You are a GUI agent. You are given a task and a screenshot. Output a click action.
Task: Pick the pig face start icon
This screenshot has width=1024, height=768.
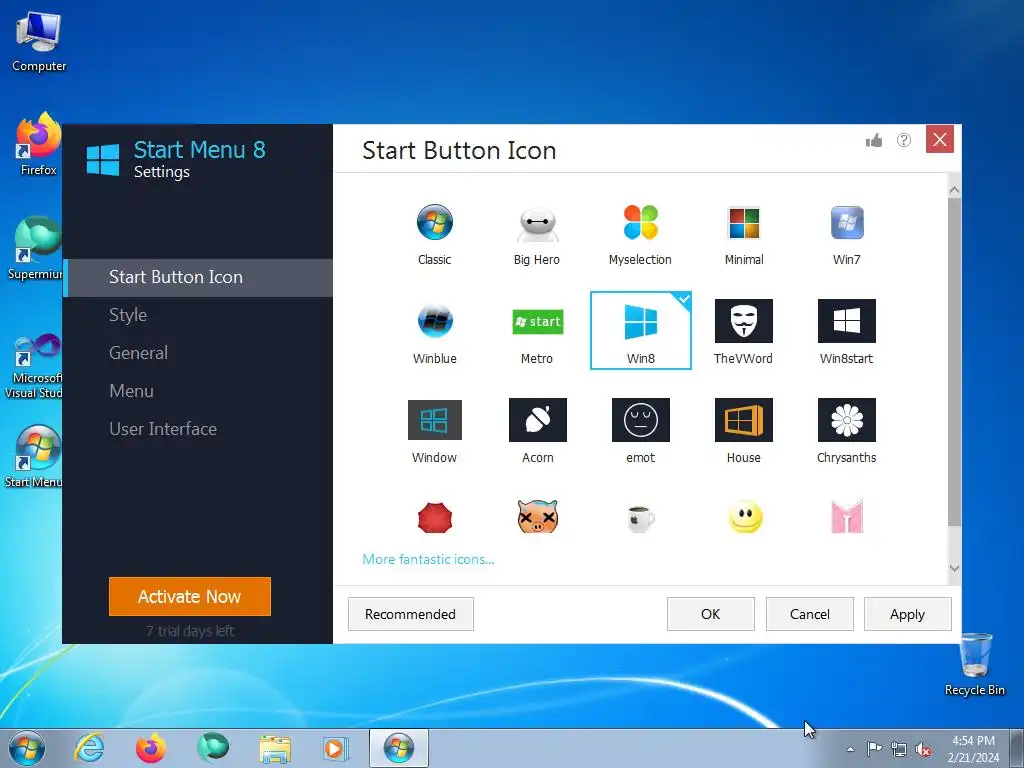537,517
